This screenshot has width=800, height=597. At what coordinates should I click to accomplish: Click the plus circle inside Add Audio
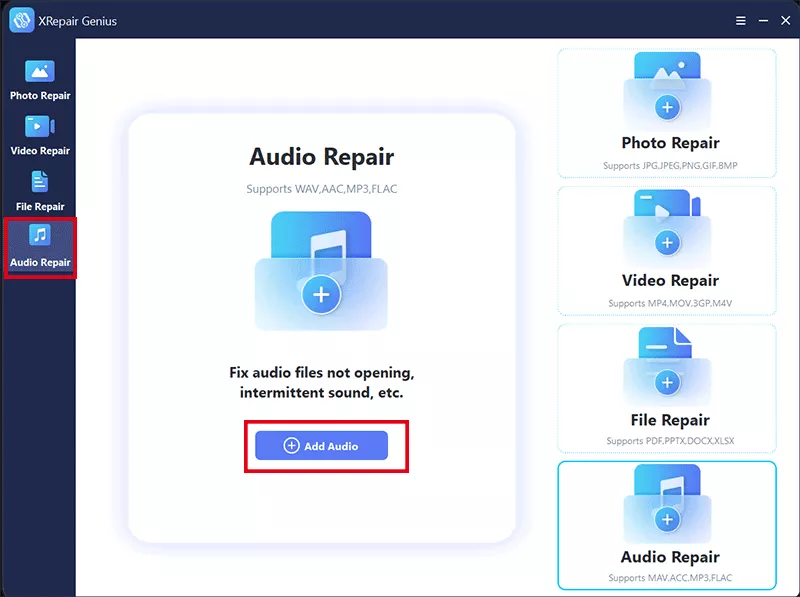(291, 445)
